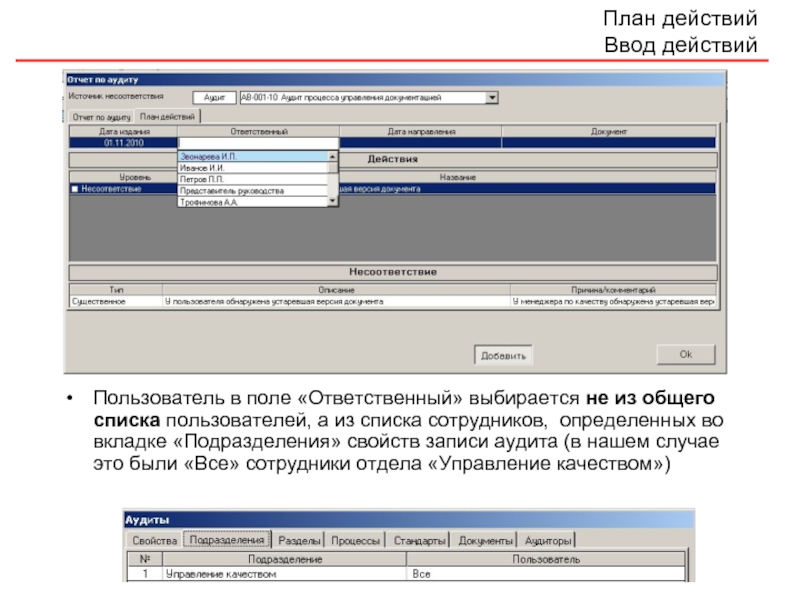Viewport: 800px width, 600px height.
Task: Open the Свойства tab in Аудиты
Action: click(x=154, y=540)
